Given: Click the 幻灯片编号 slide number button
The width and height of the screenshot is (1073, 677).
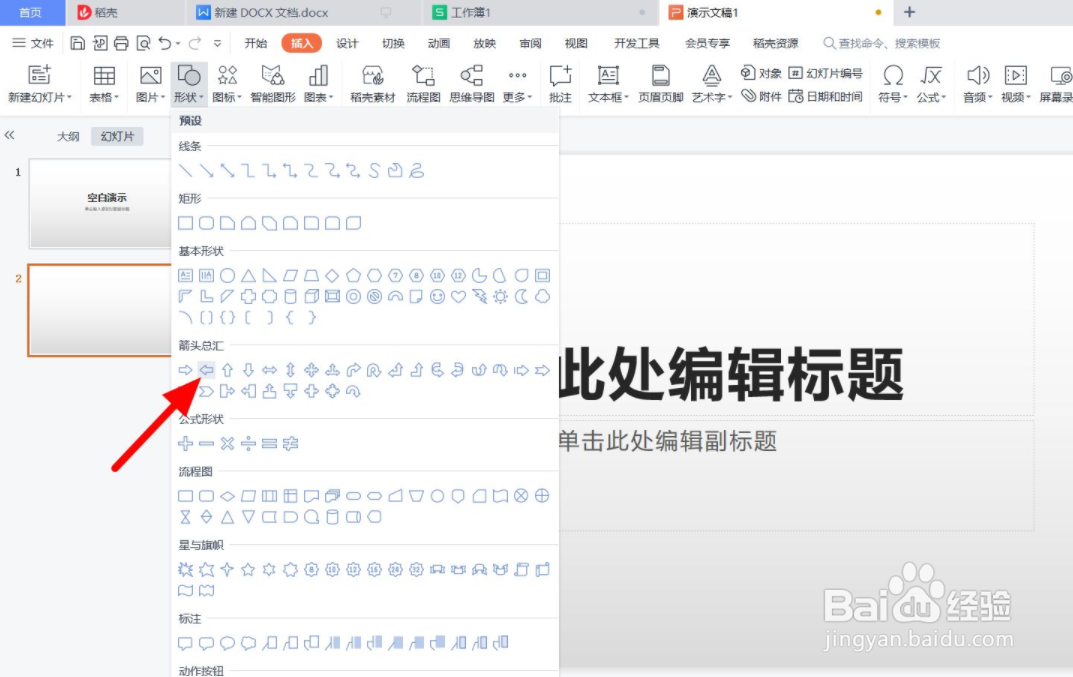Looking at the screenshot, I should pos(826,72).
